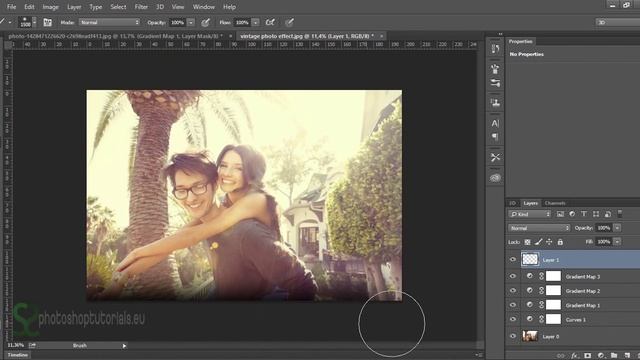This screenshot has height=360, width=640.
Task: Open the View menu
Action: tap(178, 7)
